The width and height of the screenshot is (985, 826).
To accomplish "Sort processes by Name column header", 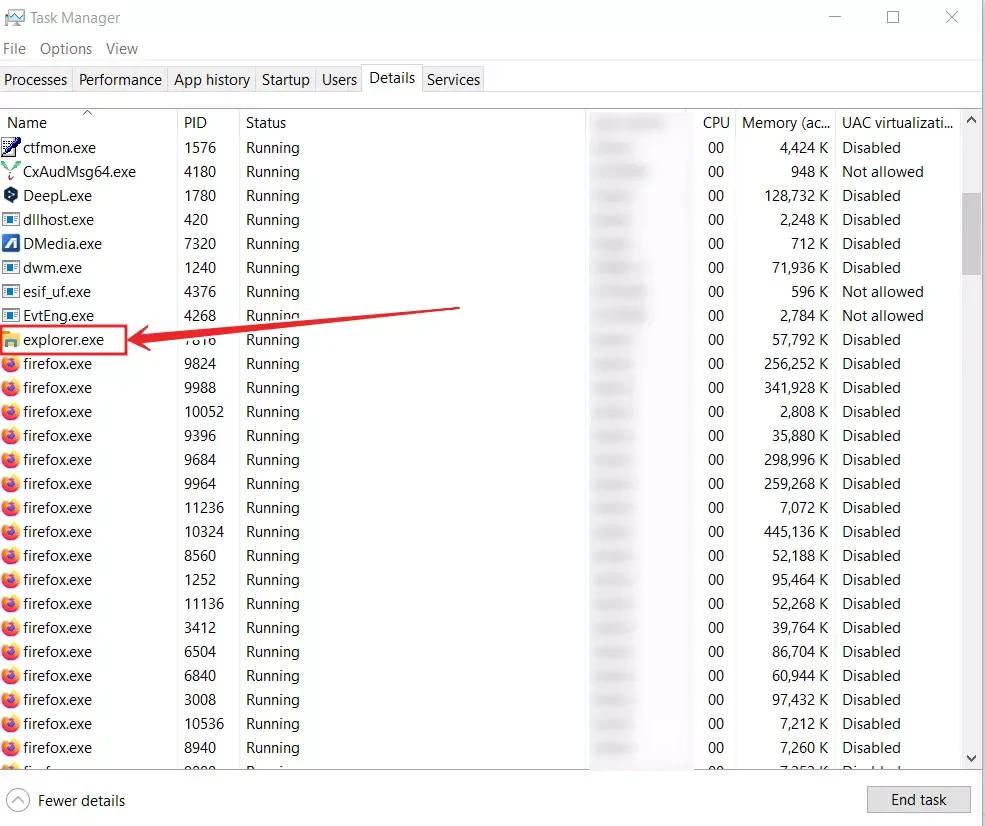I will [27, 123].
